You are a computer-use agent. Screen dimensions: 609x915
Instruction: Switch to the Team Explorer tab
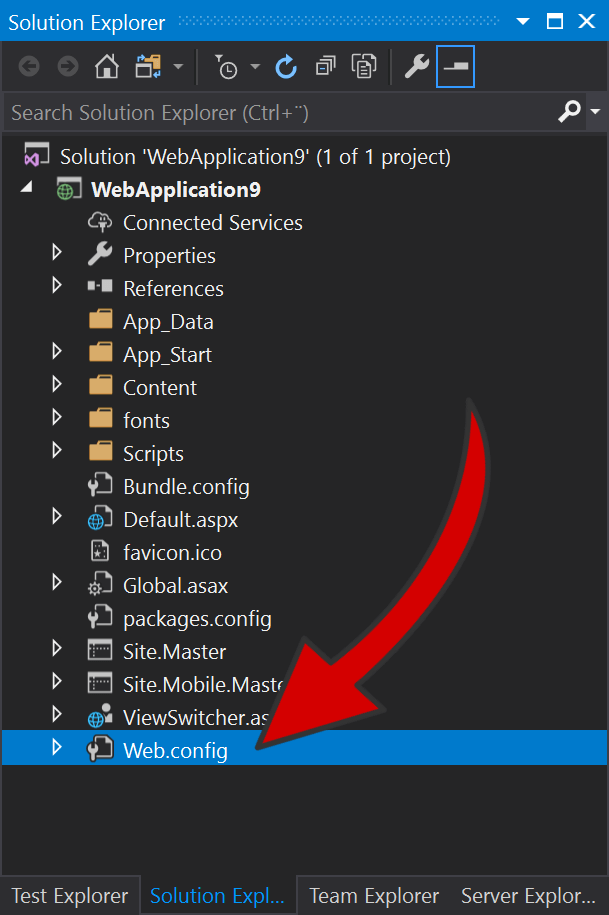pyautogui.click(x=373, y=895)
